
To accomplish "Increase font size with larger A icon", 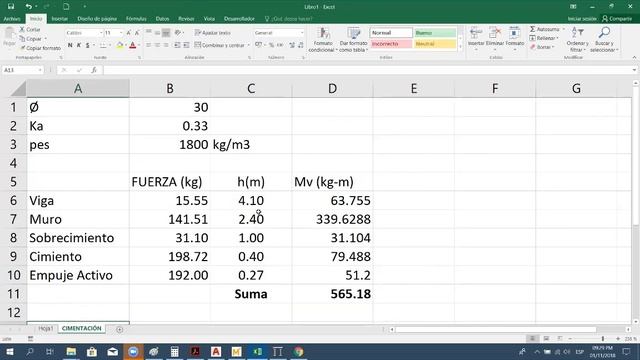I will pyautogui.click(x=129, y=33).
